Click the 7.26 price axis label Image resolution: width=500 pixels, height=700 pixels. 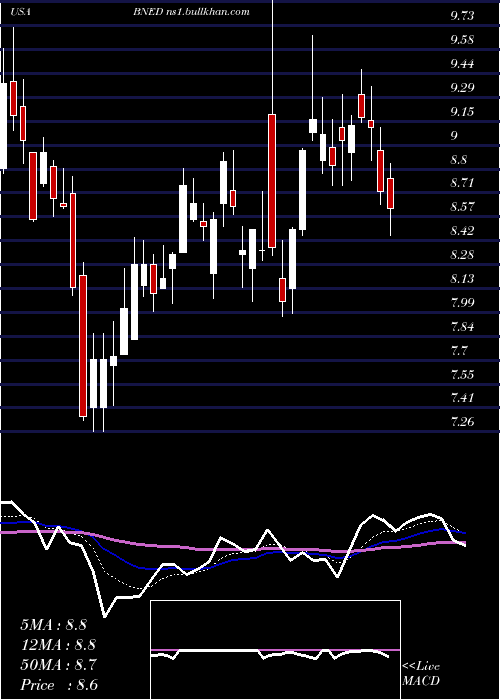(x=462, y=422)
